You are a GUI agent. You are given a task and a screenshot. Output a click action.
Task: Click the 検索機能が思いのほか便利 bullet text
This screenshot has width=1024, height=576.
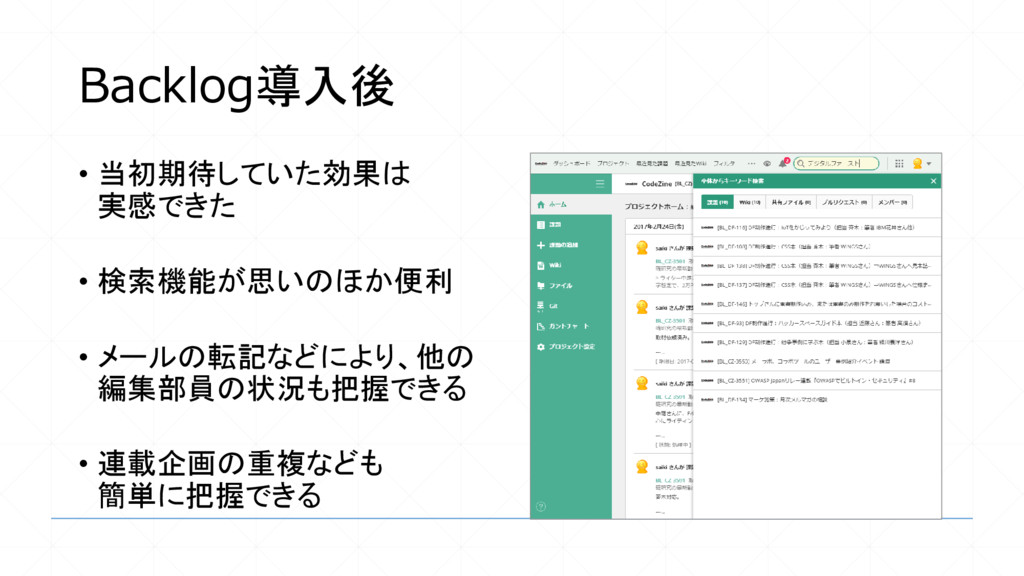pos(275,281)
